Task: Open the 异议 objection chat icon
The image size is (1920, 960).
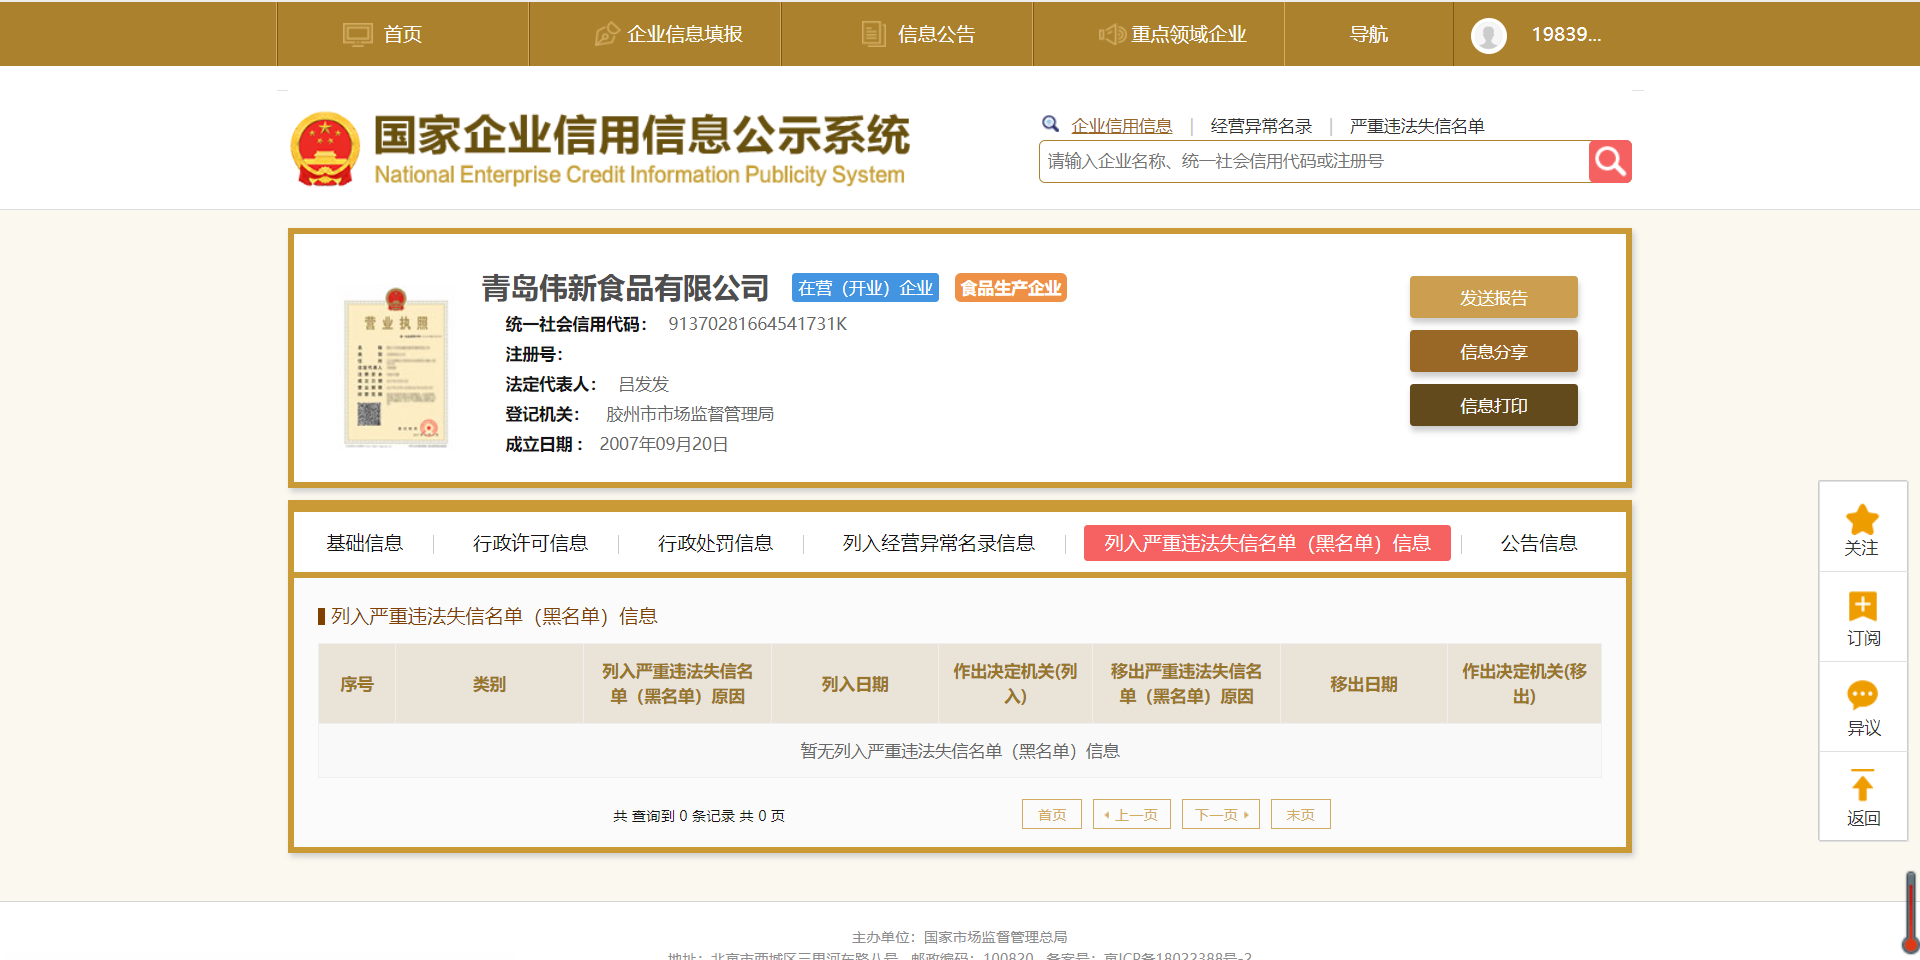Action: click(1862, 695)
